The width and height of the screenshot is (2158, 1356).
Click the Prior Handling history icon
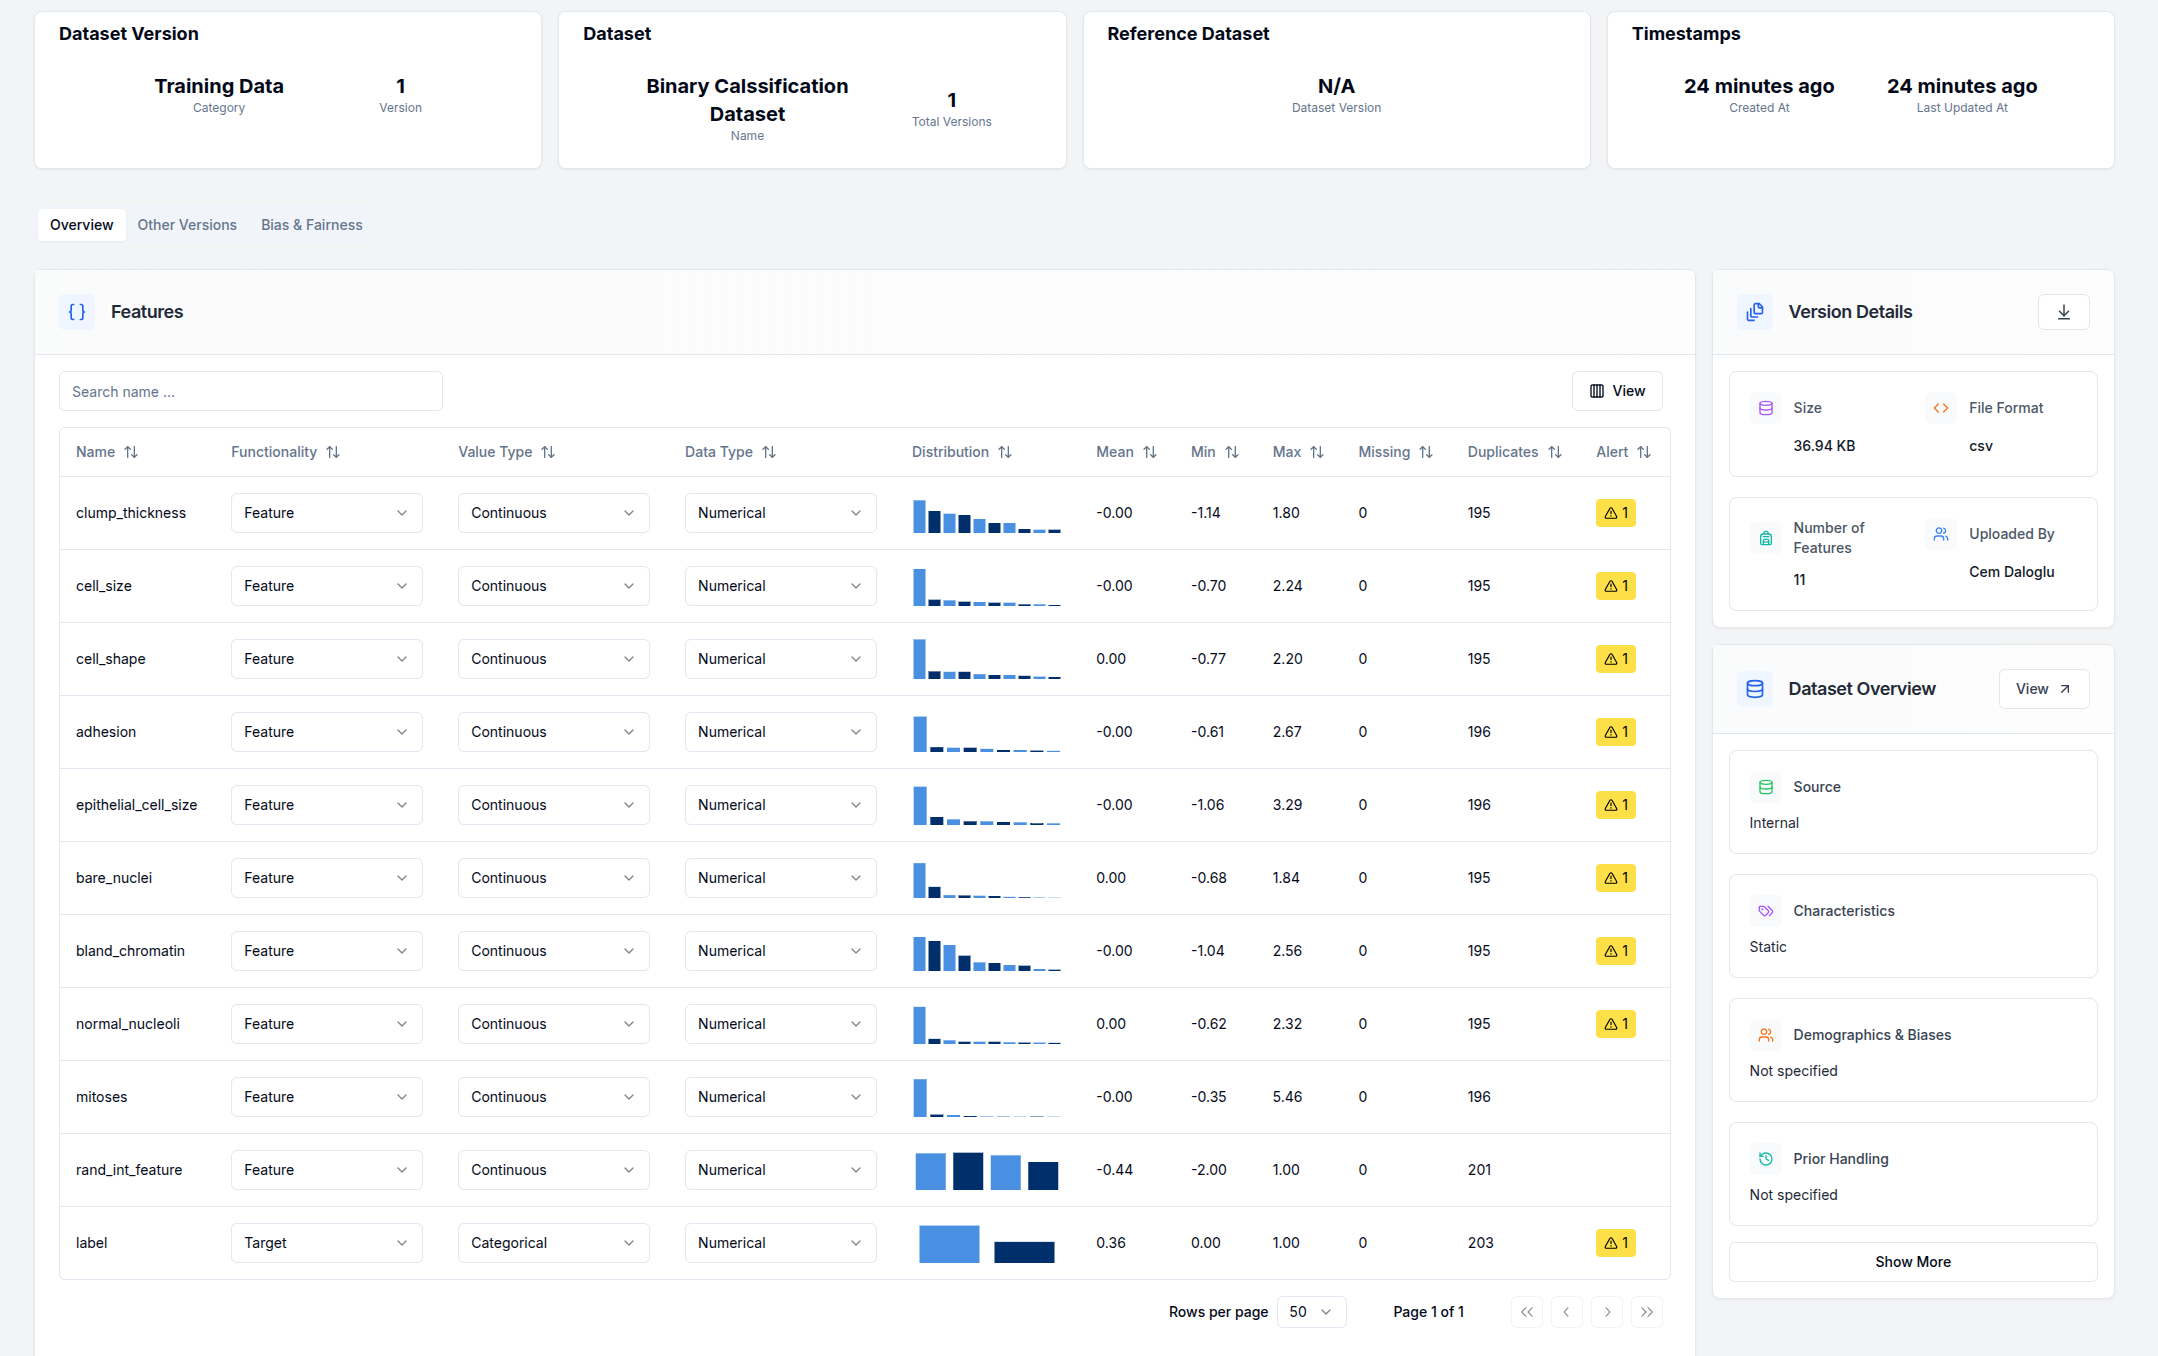click(1766, 1158)
